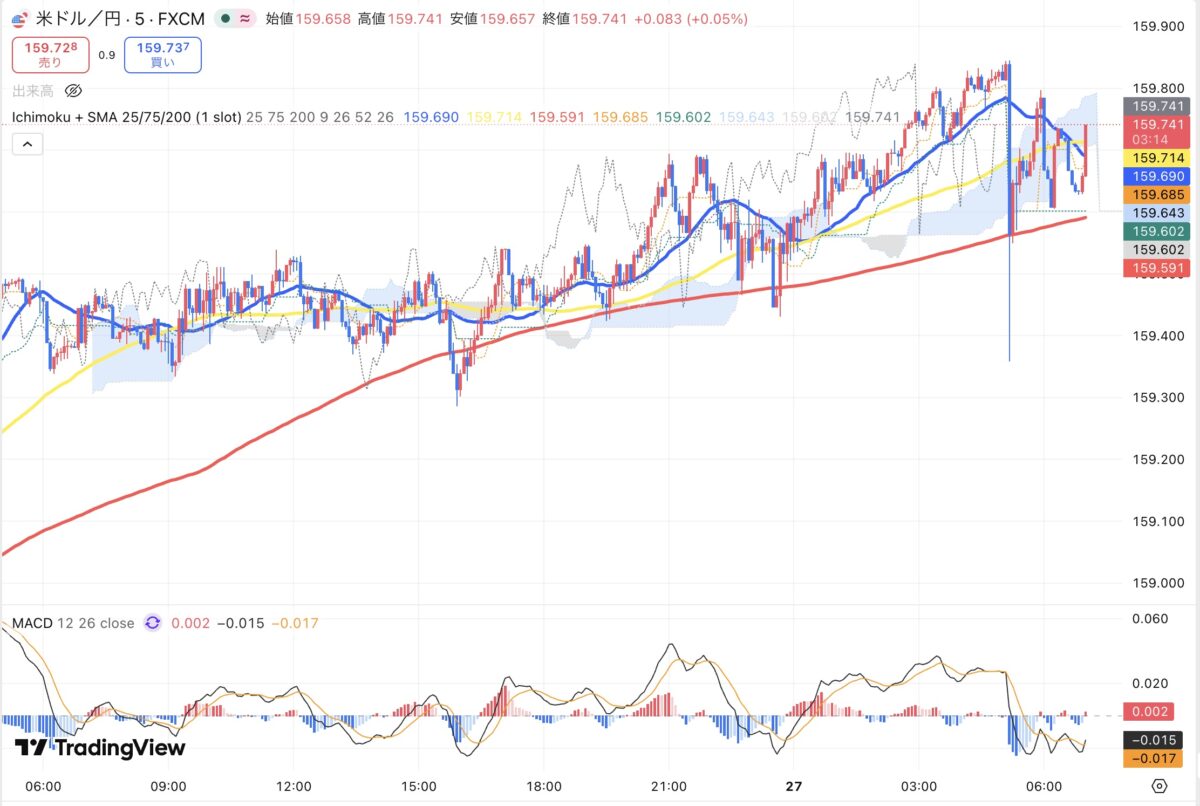Collapse the indicator legend with chevron
This screenshot has width=1200, height=806.
click(x=27, y=145)
